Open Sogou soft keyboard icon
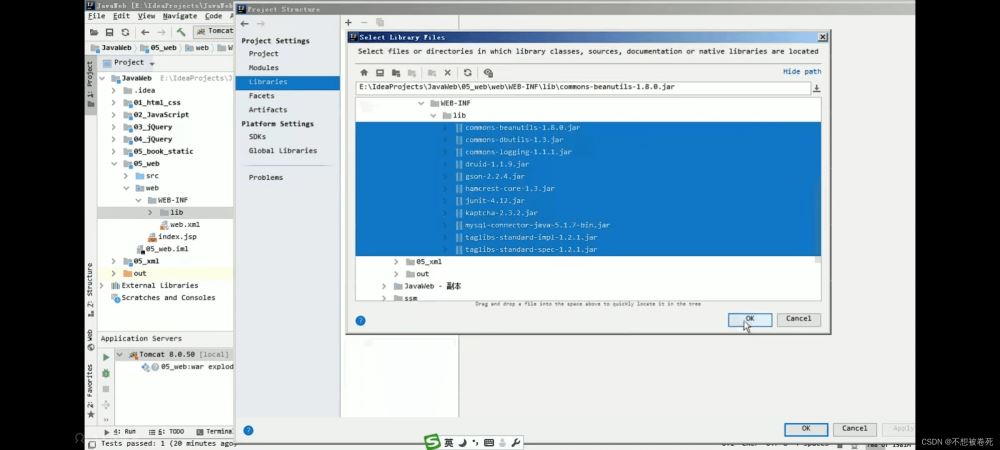 pos(489,443)
